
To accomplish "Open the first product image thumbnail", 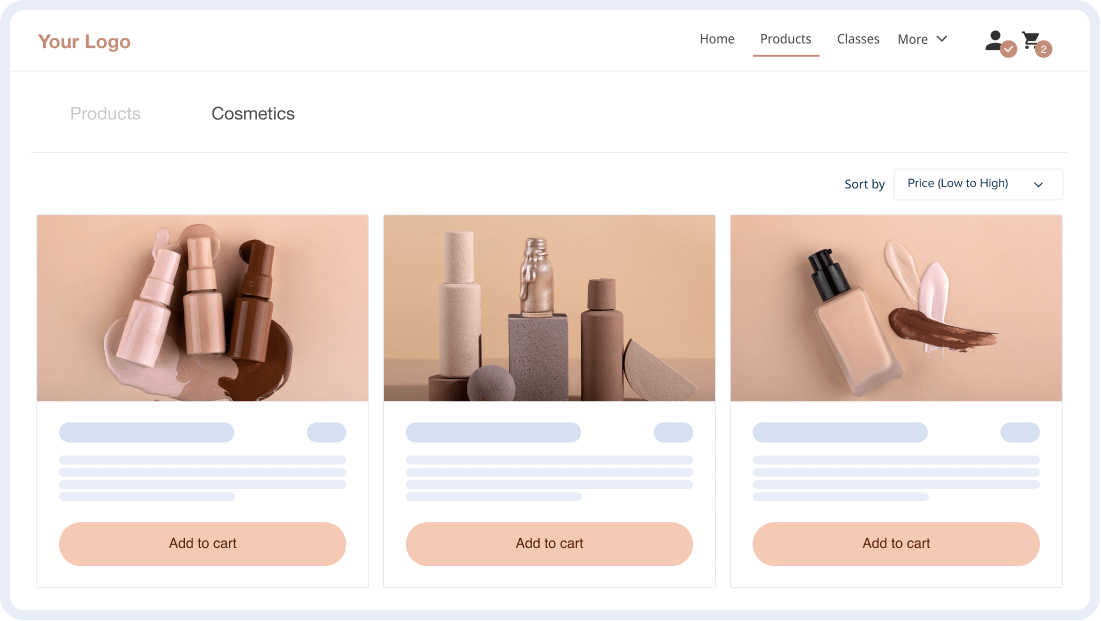I will (202, 307).
